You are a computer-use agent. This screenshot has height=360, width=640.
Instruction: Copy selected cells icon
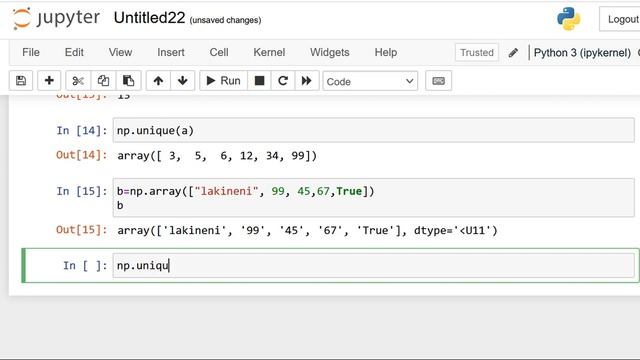click(103, 81)
